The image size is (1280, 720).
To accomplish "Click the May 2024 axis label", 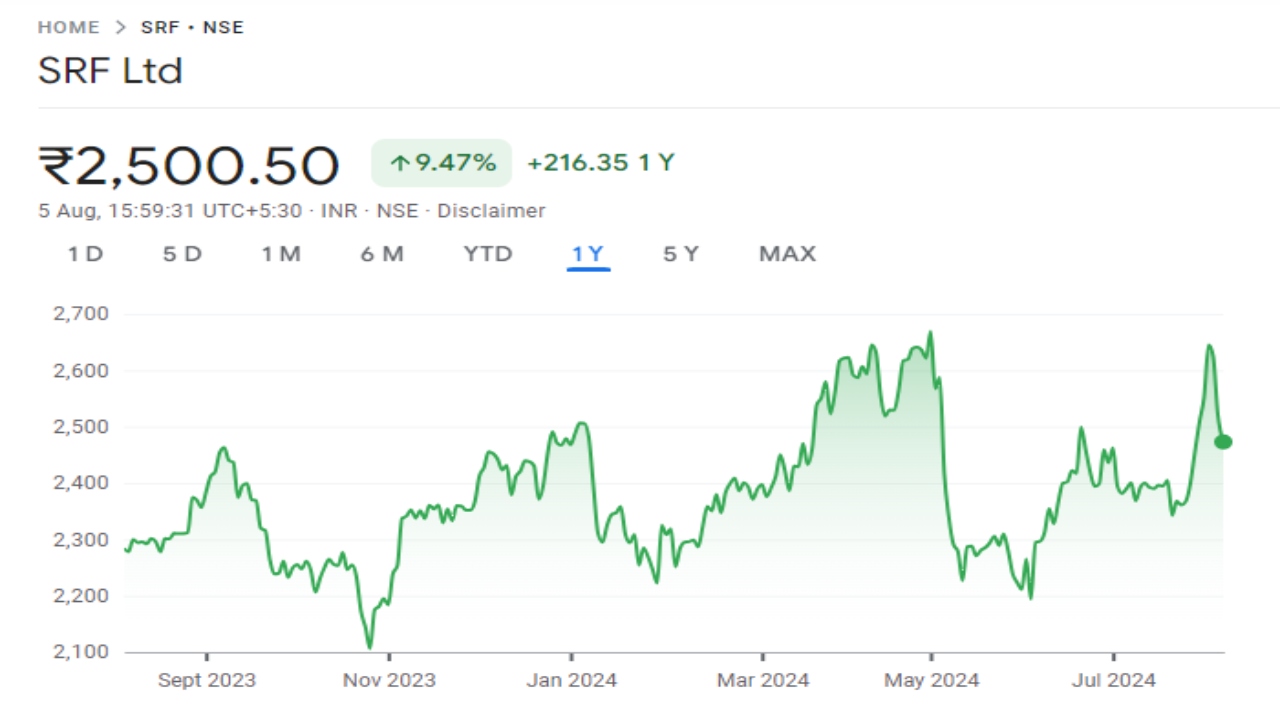I will pyautogui.click(x=931, y=680).
